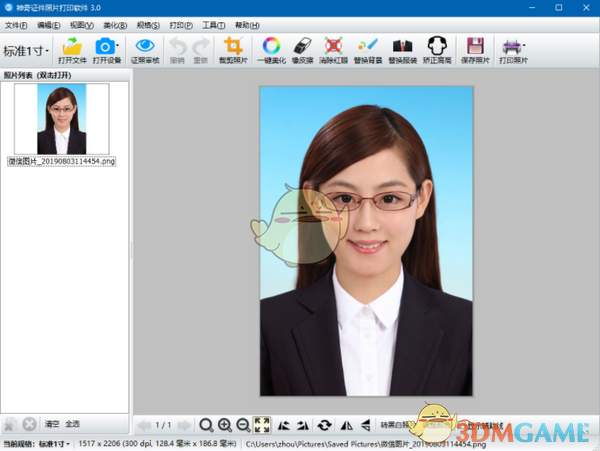
Task: Click the Replace Background tool
Action: click(367, 46)
